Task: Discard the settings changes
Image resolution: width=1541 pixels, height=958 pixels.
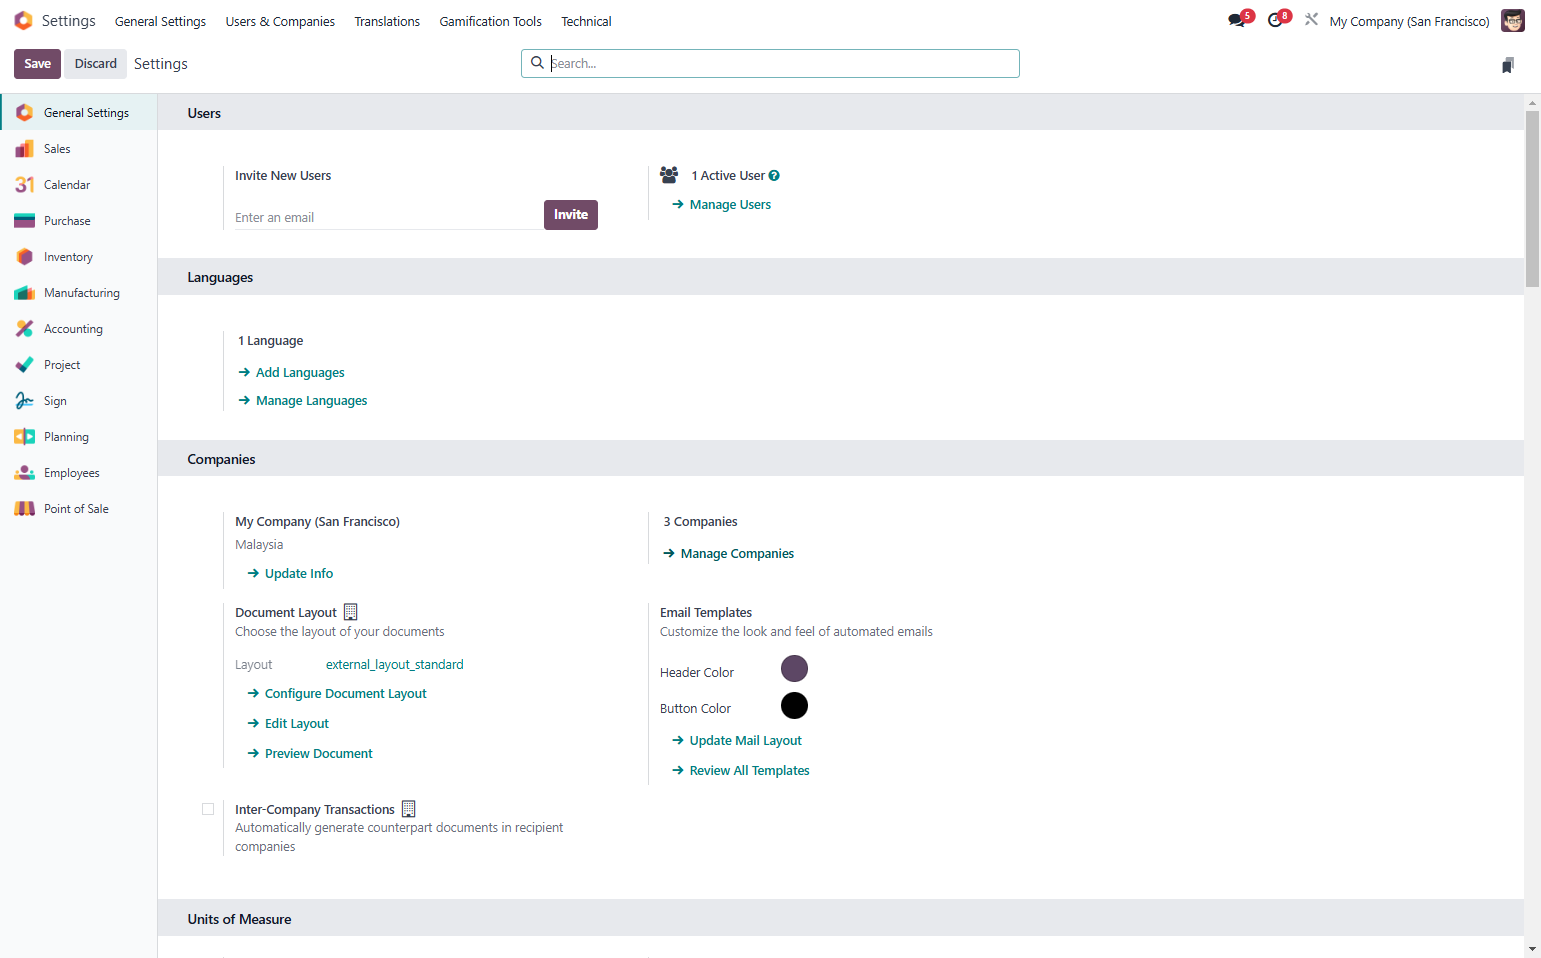Action: pyautogui.click(x=96, y=64)
